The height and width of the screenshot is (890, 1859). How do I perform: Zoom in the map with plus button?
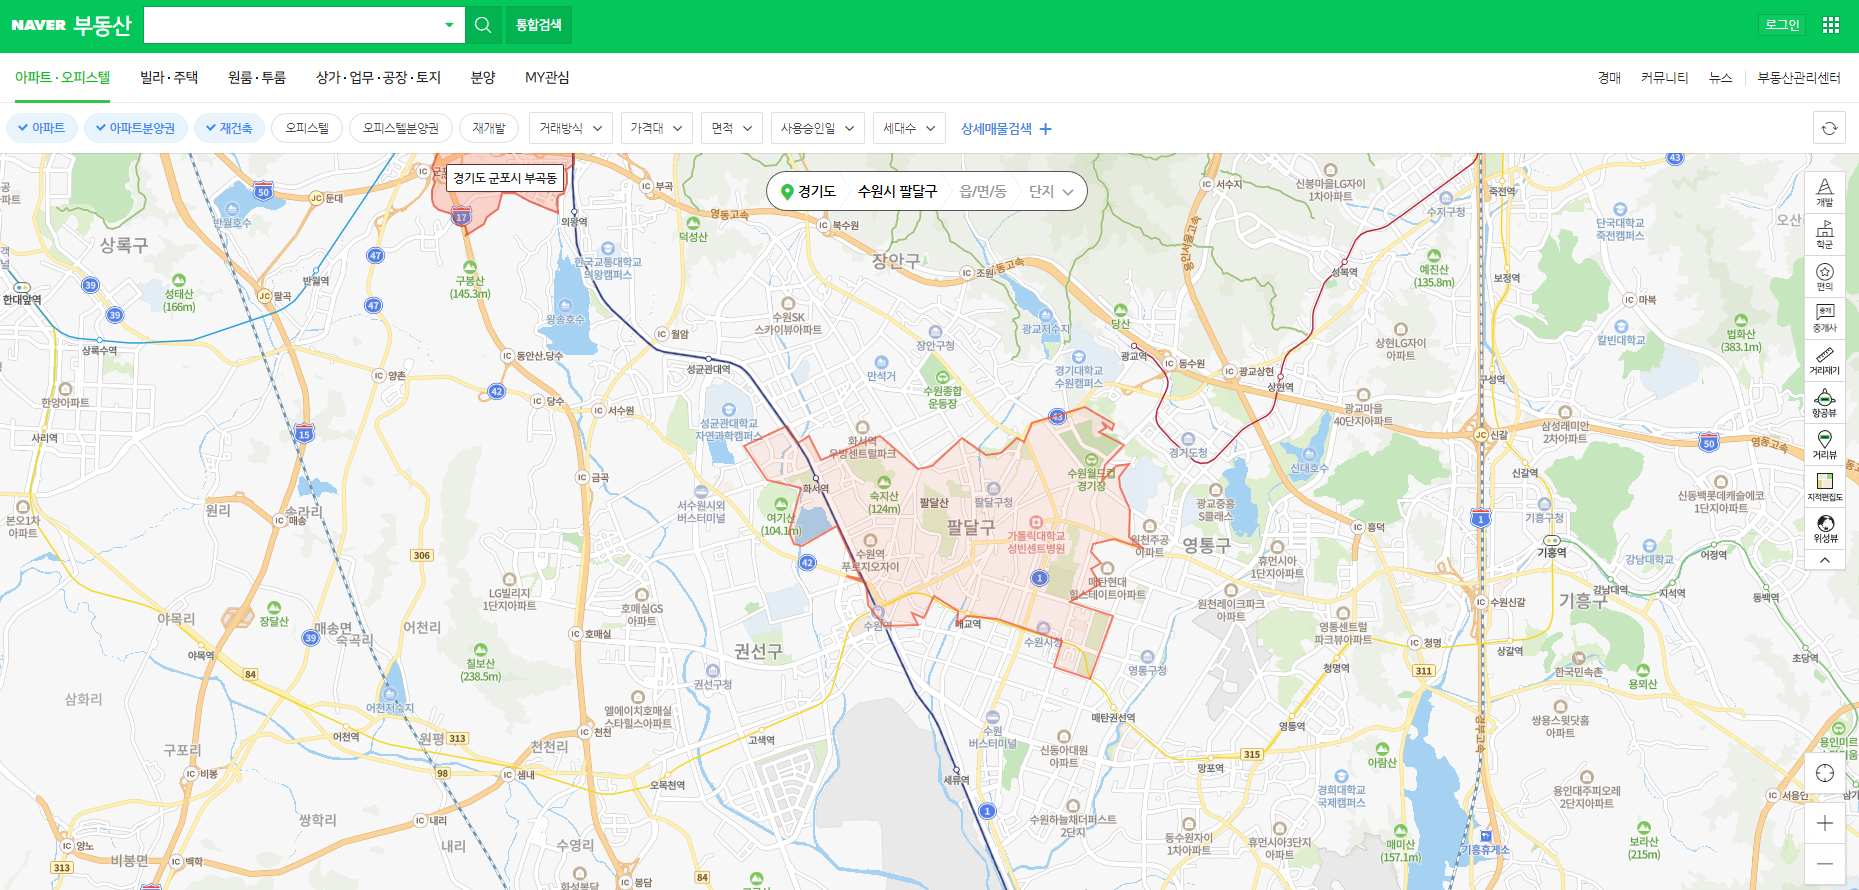click(x=1825, y=823)
